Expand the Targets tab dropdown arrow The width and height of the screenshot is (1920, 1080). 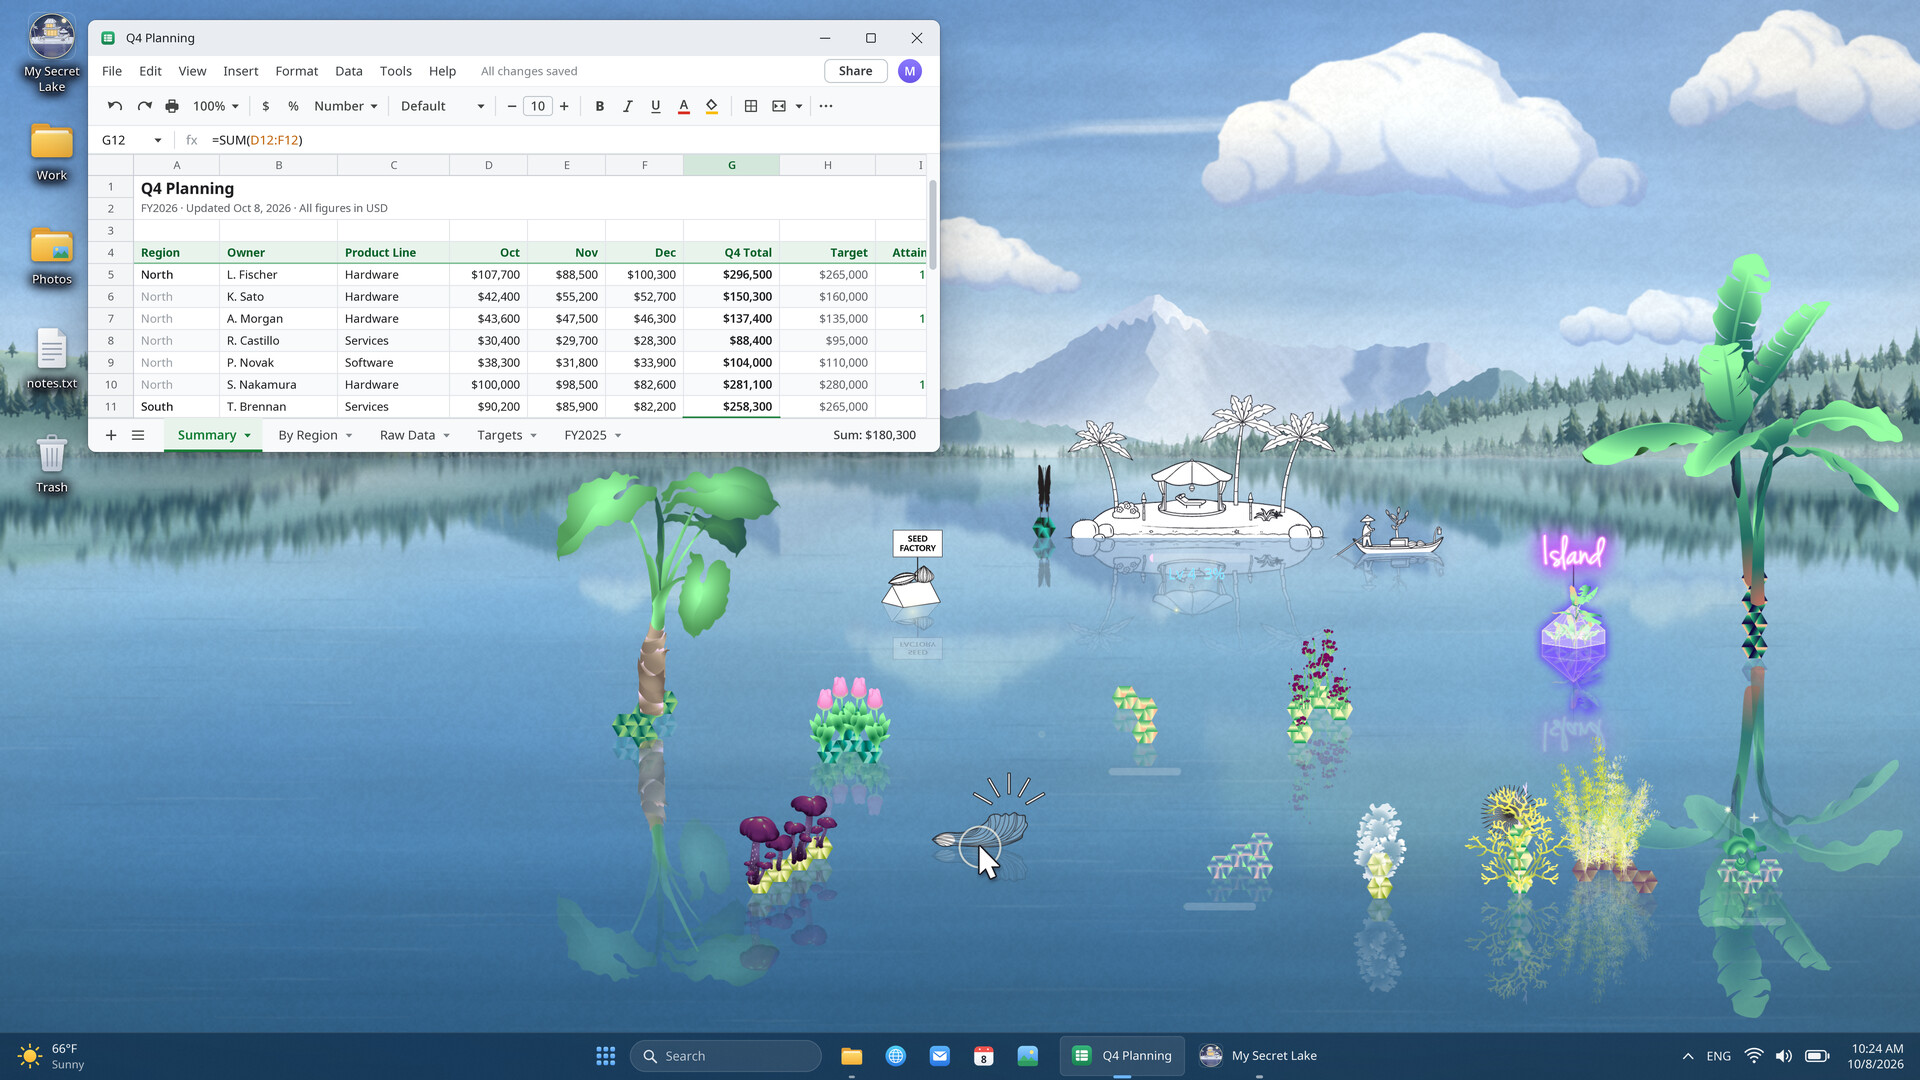point(534,436)
